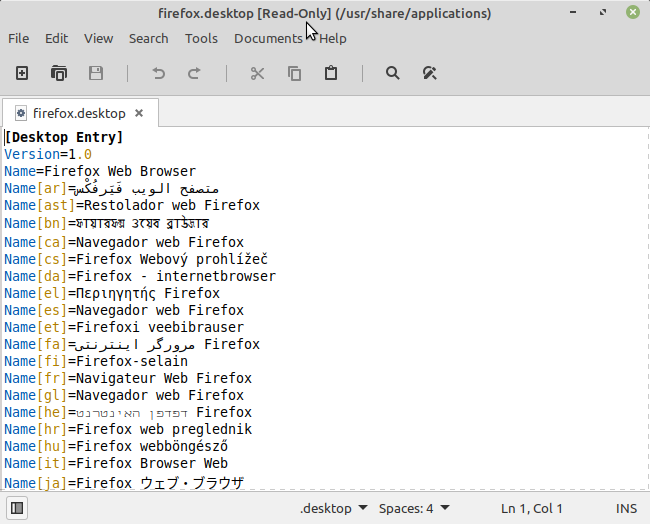650x524 pixels.
Task: Click the Name[ca]=Navegador web Firefox line
Action: [x=124, y=242]
